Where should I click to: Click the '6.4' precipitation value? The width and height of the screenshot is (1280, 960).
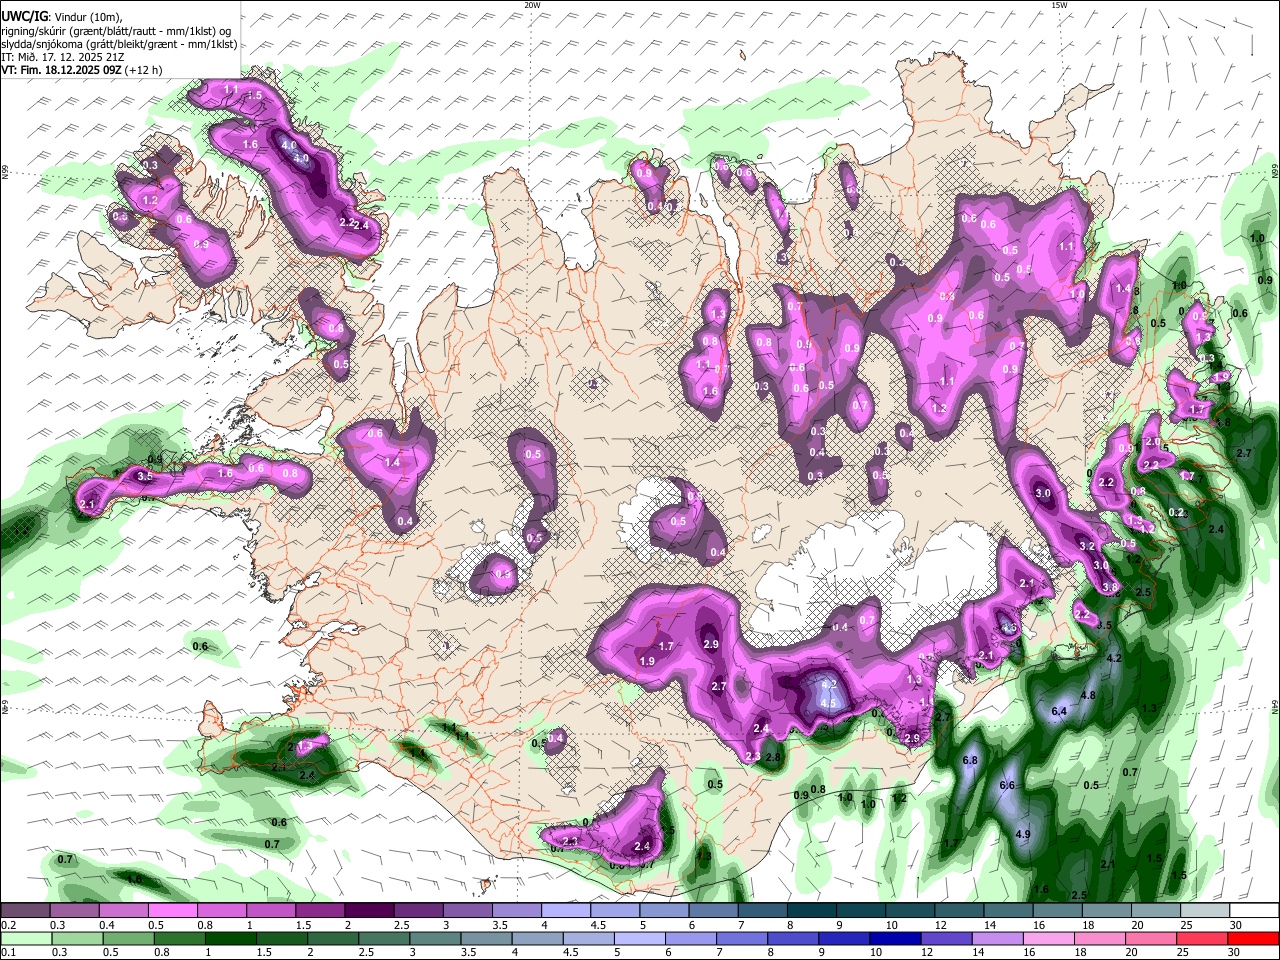1060,711
